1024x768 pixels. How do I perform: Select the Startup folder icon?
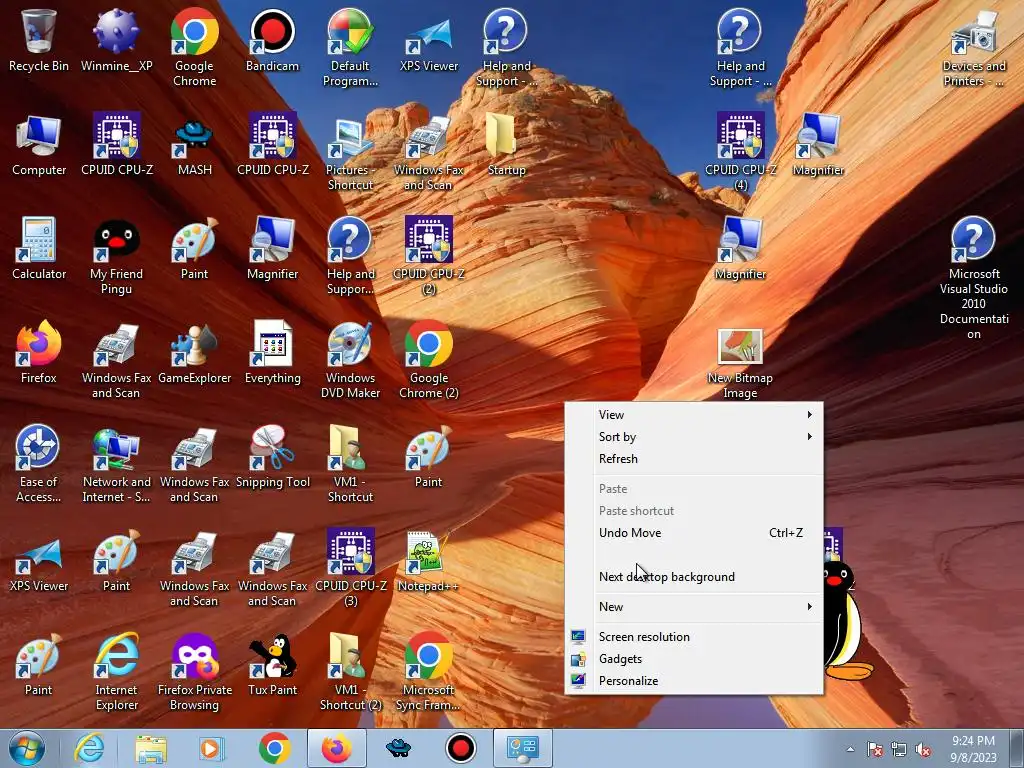[506, 144]
